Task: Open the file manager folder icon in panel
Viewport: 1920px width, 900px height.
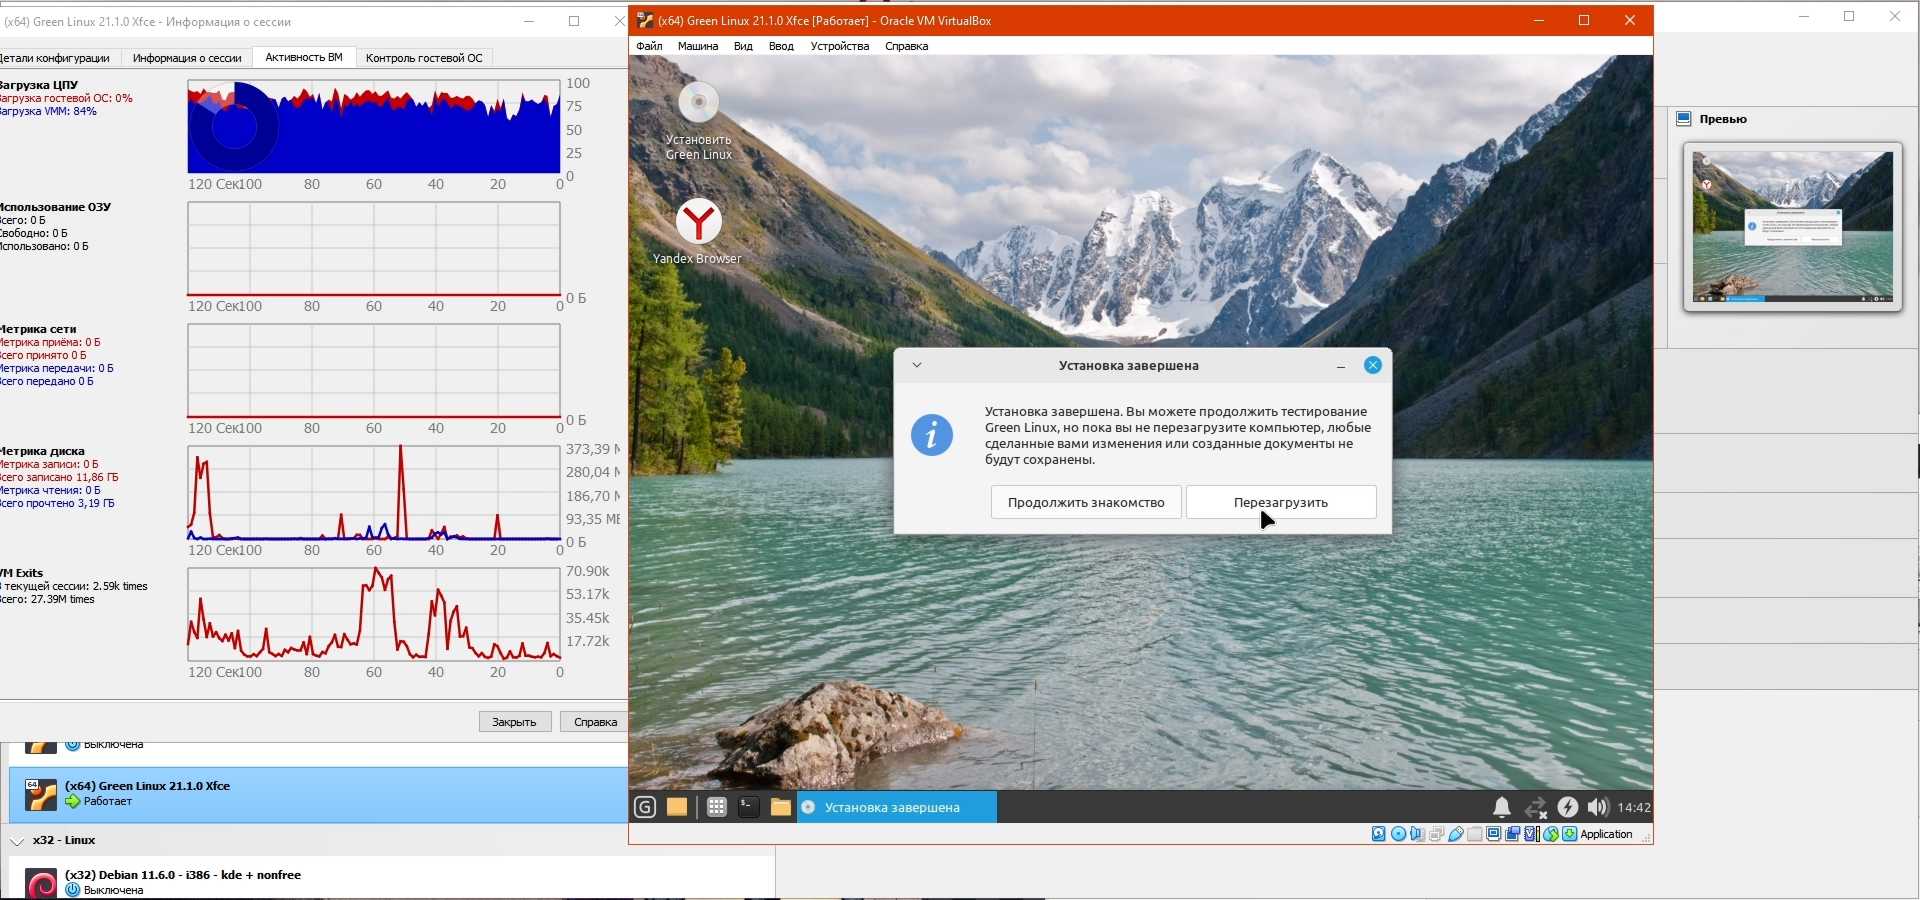Action: pyautogui.click(x=780, y=807)
